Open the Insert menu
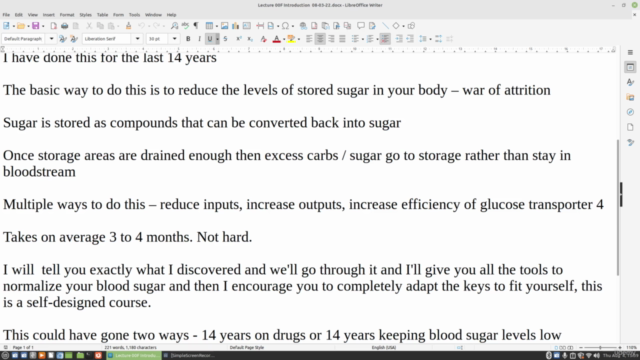The image size is (640, 360). 49,15
